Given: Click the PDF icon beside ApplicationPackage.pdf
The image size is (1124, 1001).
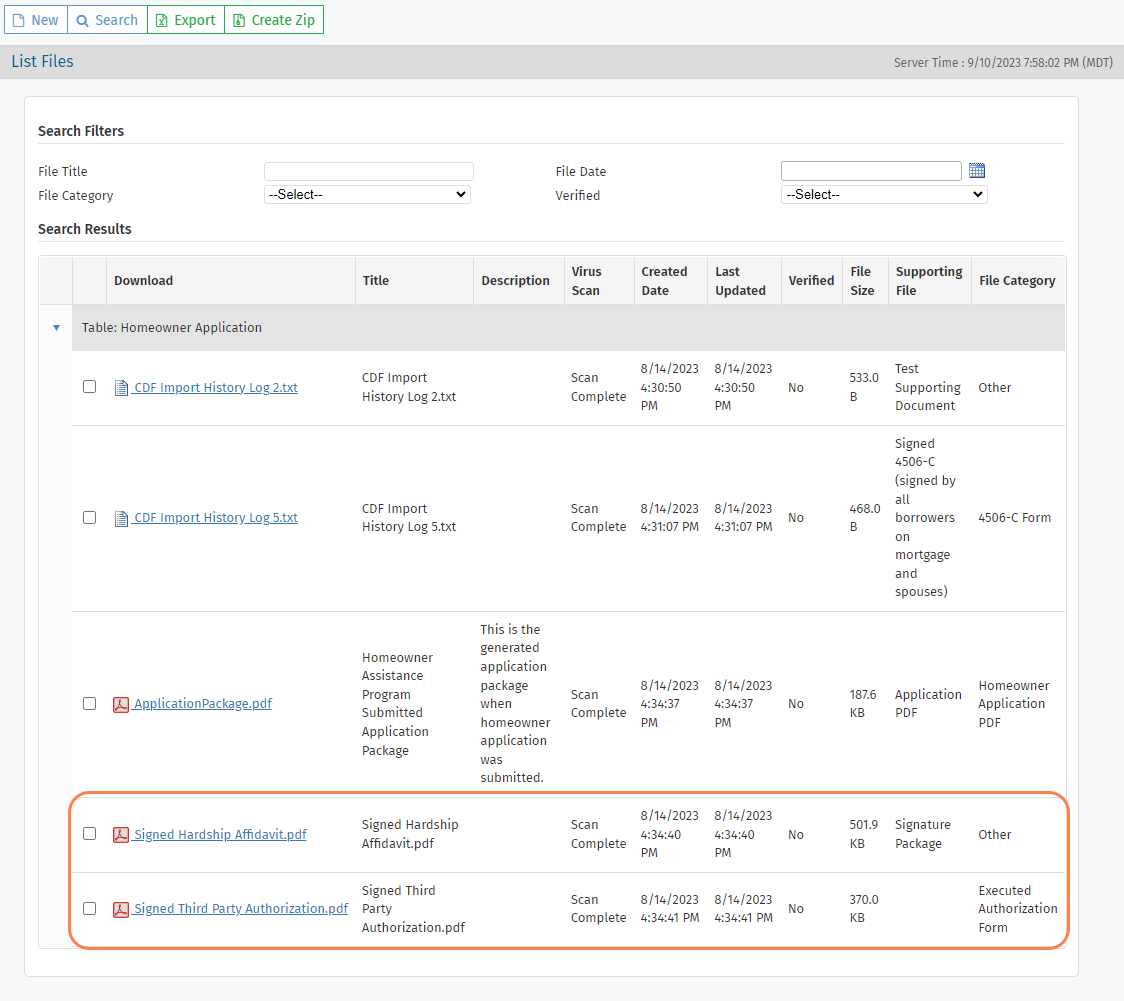Looking at the screenshot, I should (121, 704).
